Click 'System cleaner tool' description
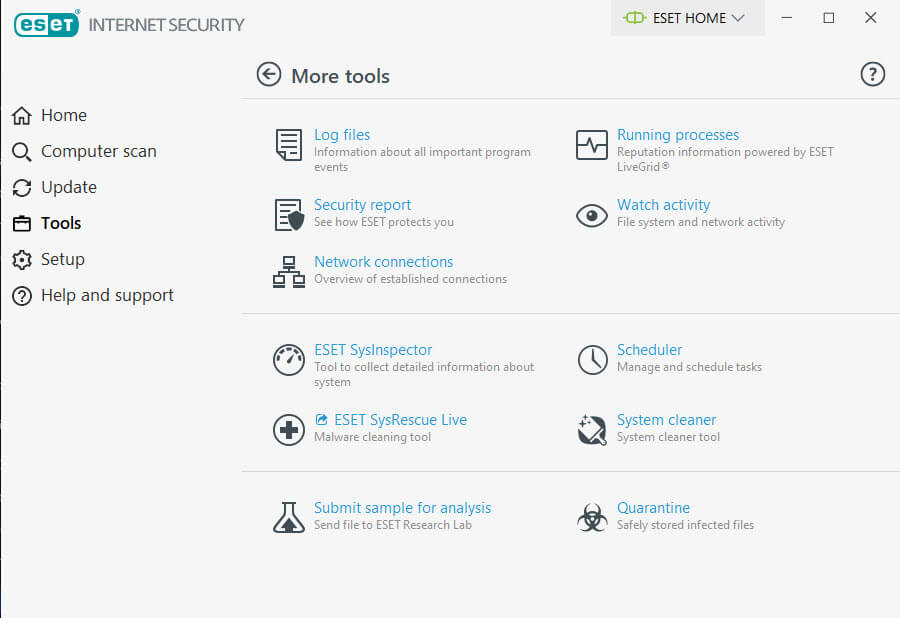This screenshot has height=618, width=900. pyautogui.click(x=668, y=437)
